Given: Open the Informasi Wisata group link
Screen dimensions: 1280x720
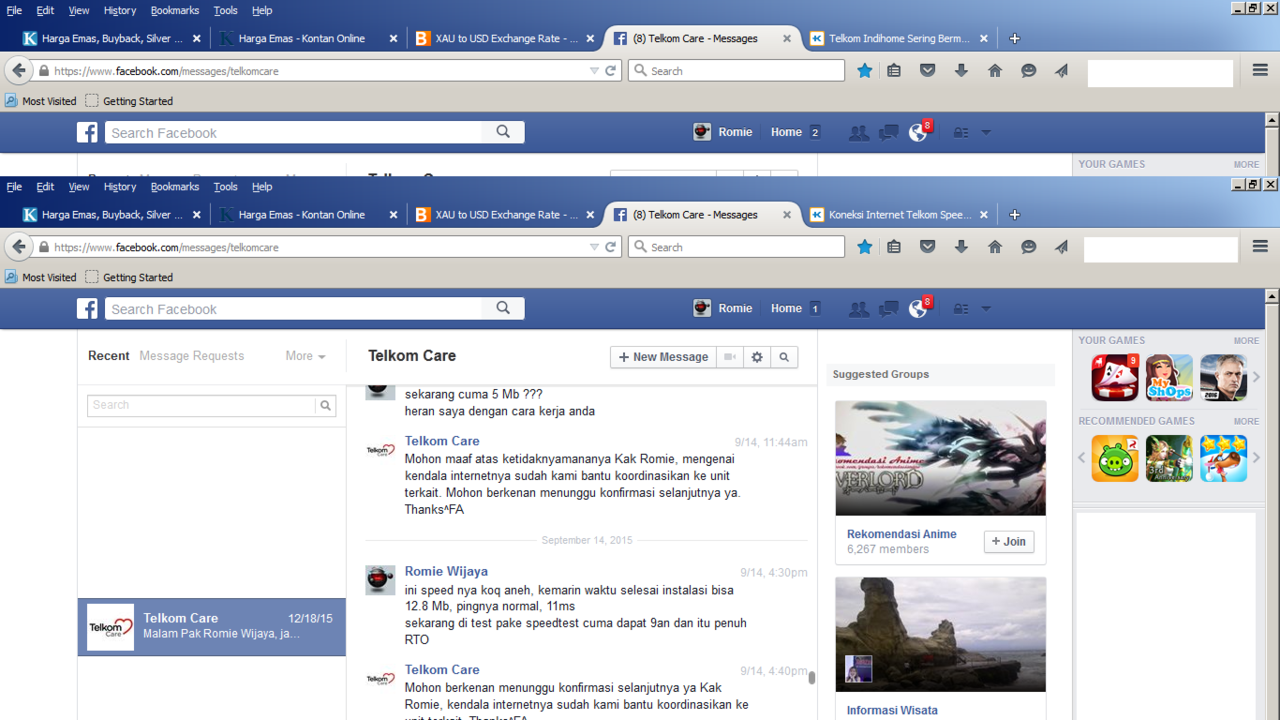Looking at the screenshot, I should click(892, 710).
